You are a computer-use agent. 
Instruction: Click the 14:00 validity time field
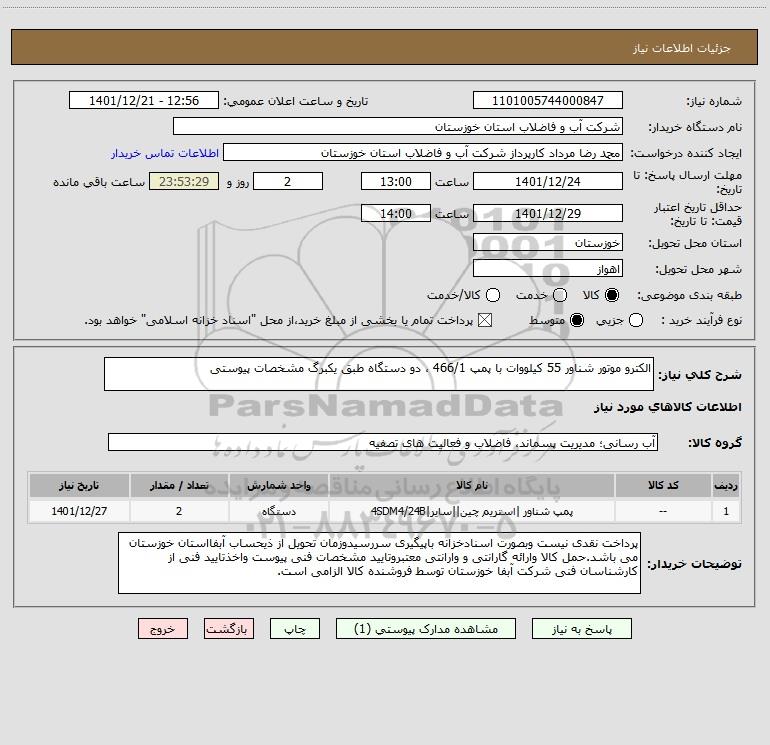coord(396,213)
